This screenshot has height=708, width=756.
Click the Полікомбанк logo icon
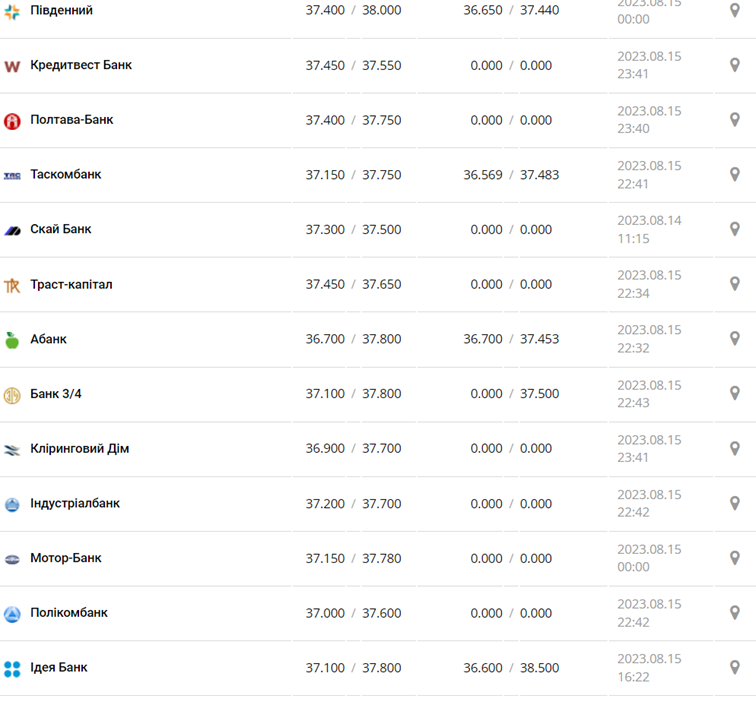pos(12,613)
